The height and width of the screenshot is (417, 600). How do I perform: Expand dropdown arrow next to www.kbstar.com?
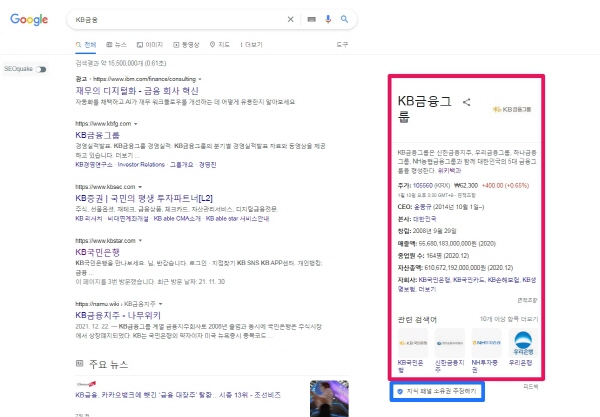(x=140, y=241)
